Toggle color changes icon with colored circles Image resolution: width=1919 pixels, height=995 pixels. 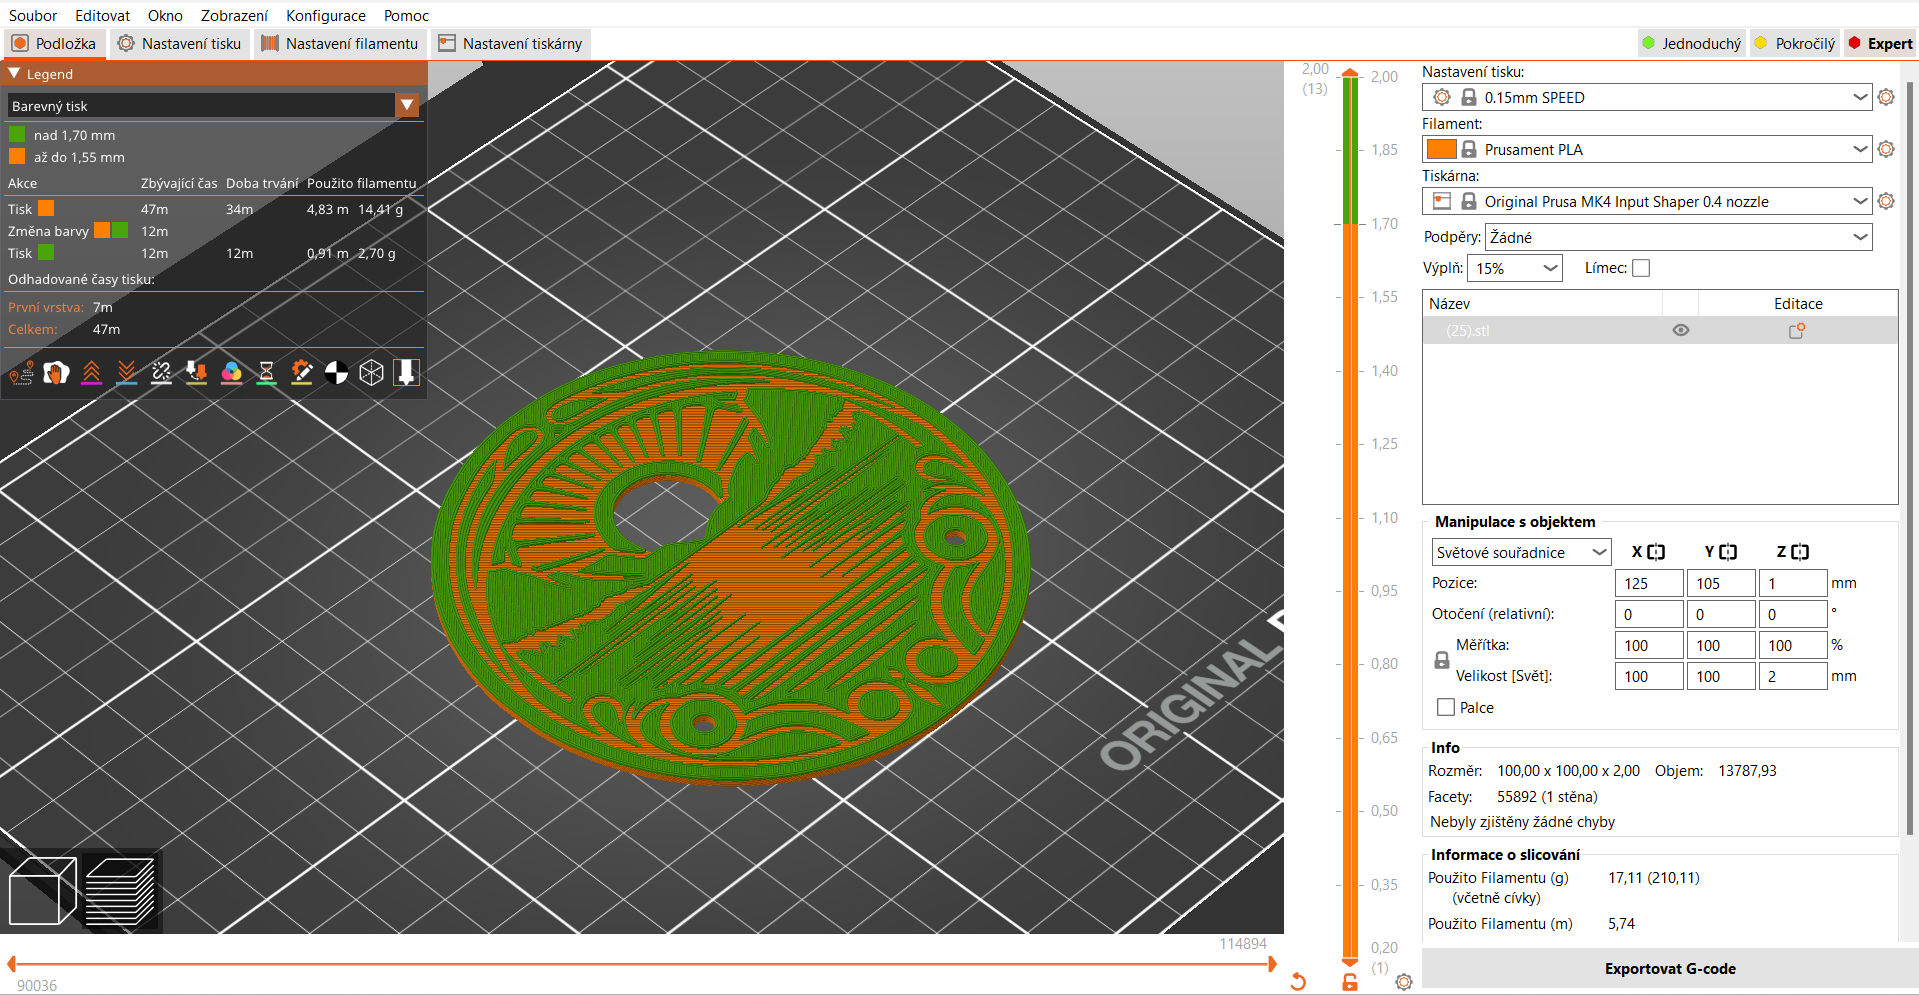231,373
